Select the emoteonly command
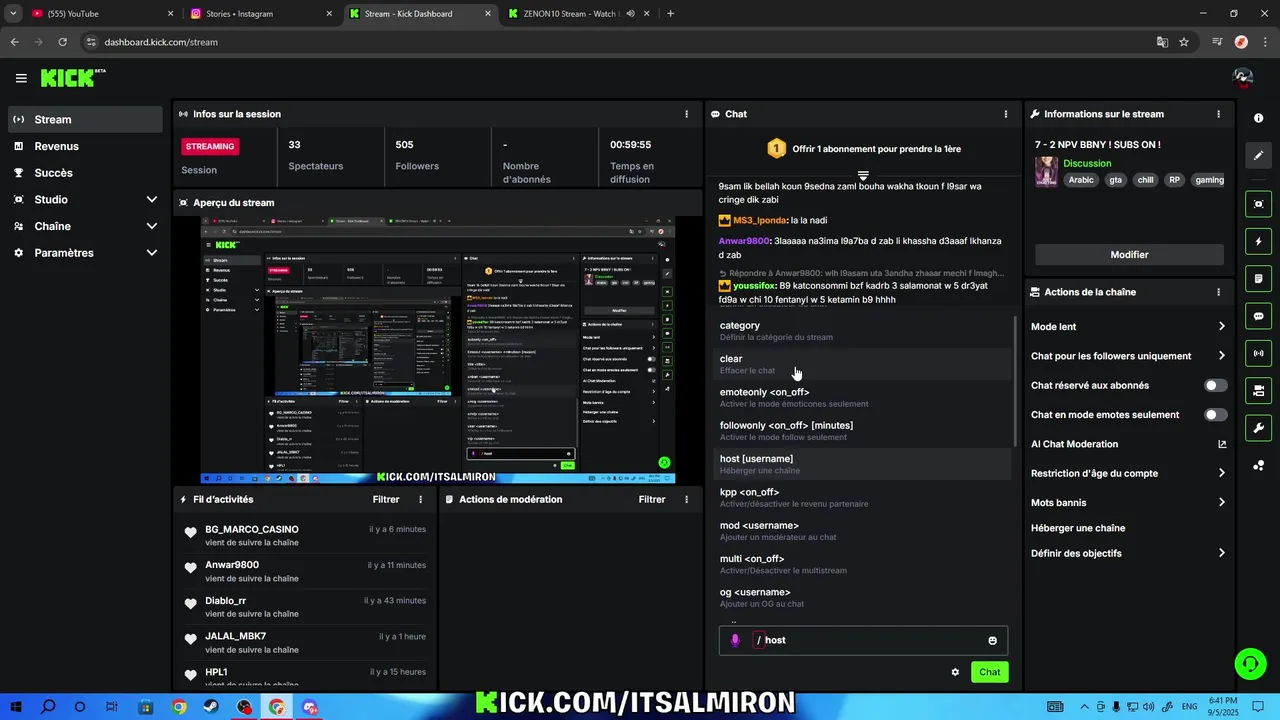 point(864,397)
